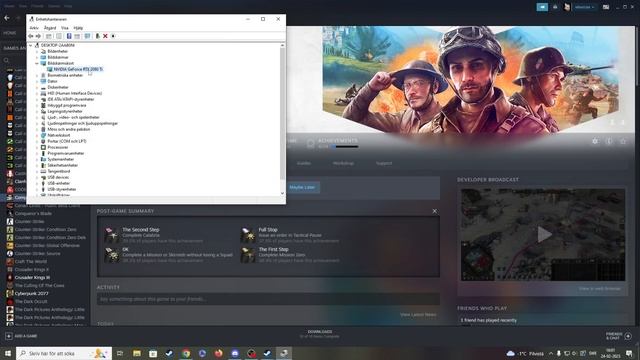The width and height of the screenshot is (640, 360).
Task: Open the Guides tab in Steam
Action: point(304,163)
